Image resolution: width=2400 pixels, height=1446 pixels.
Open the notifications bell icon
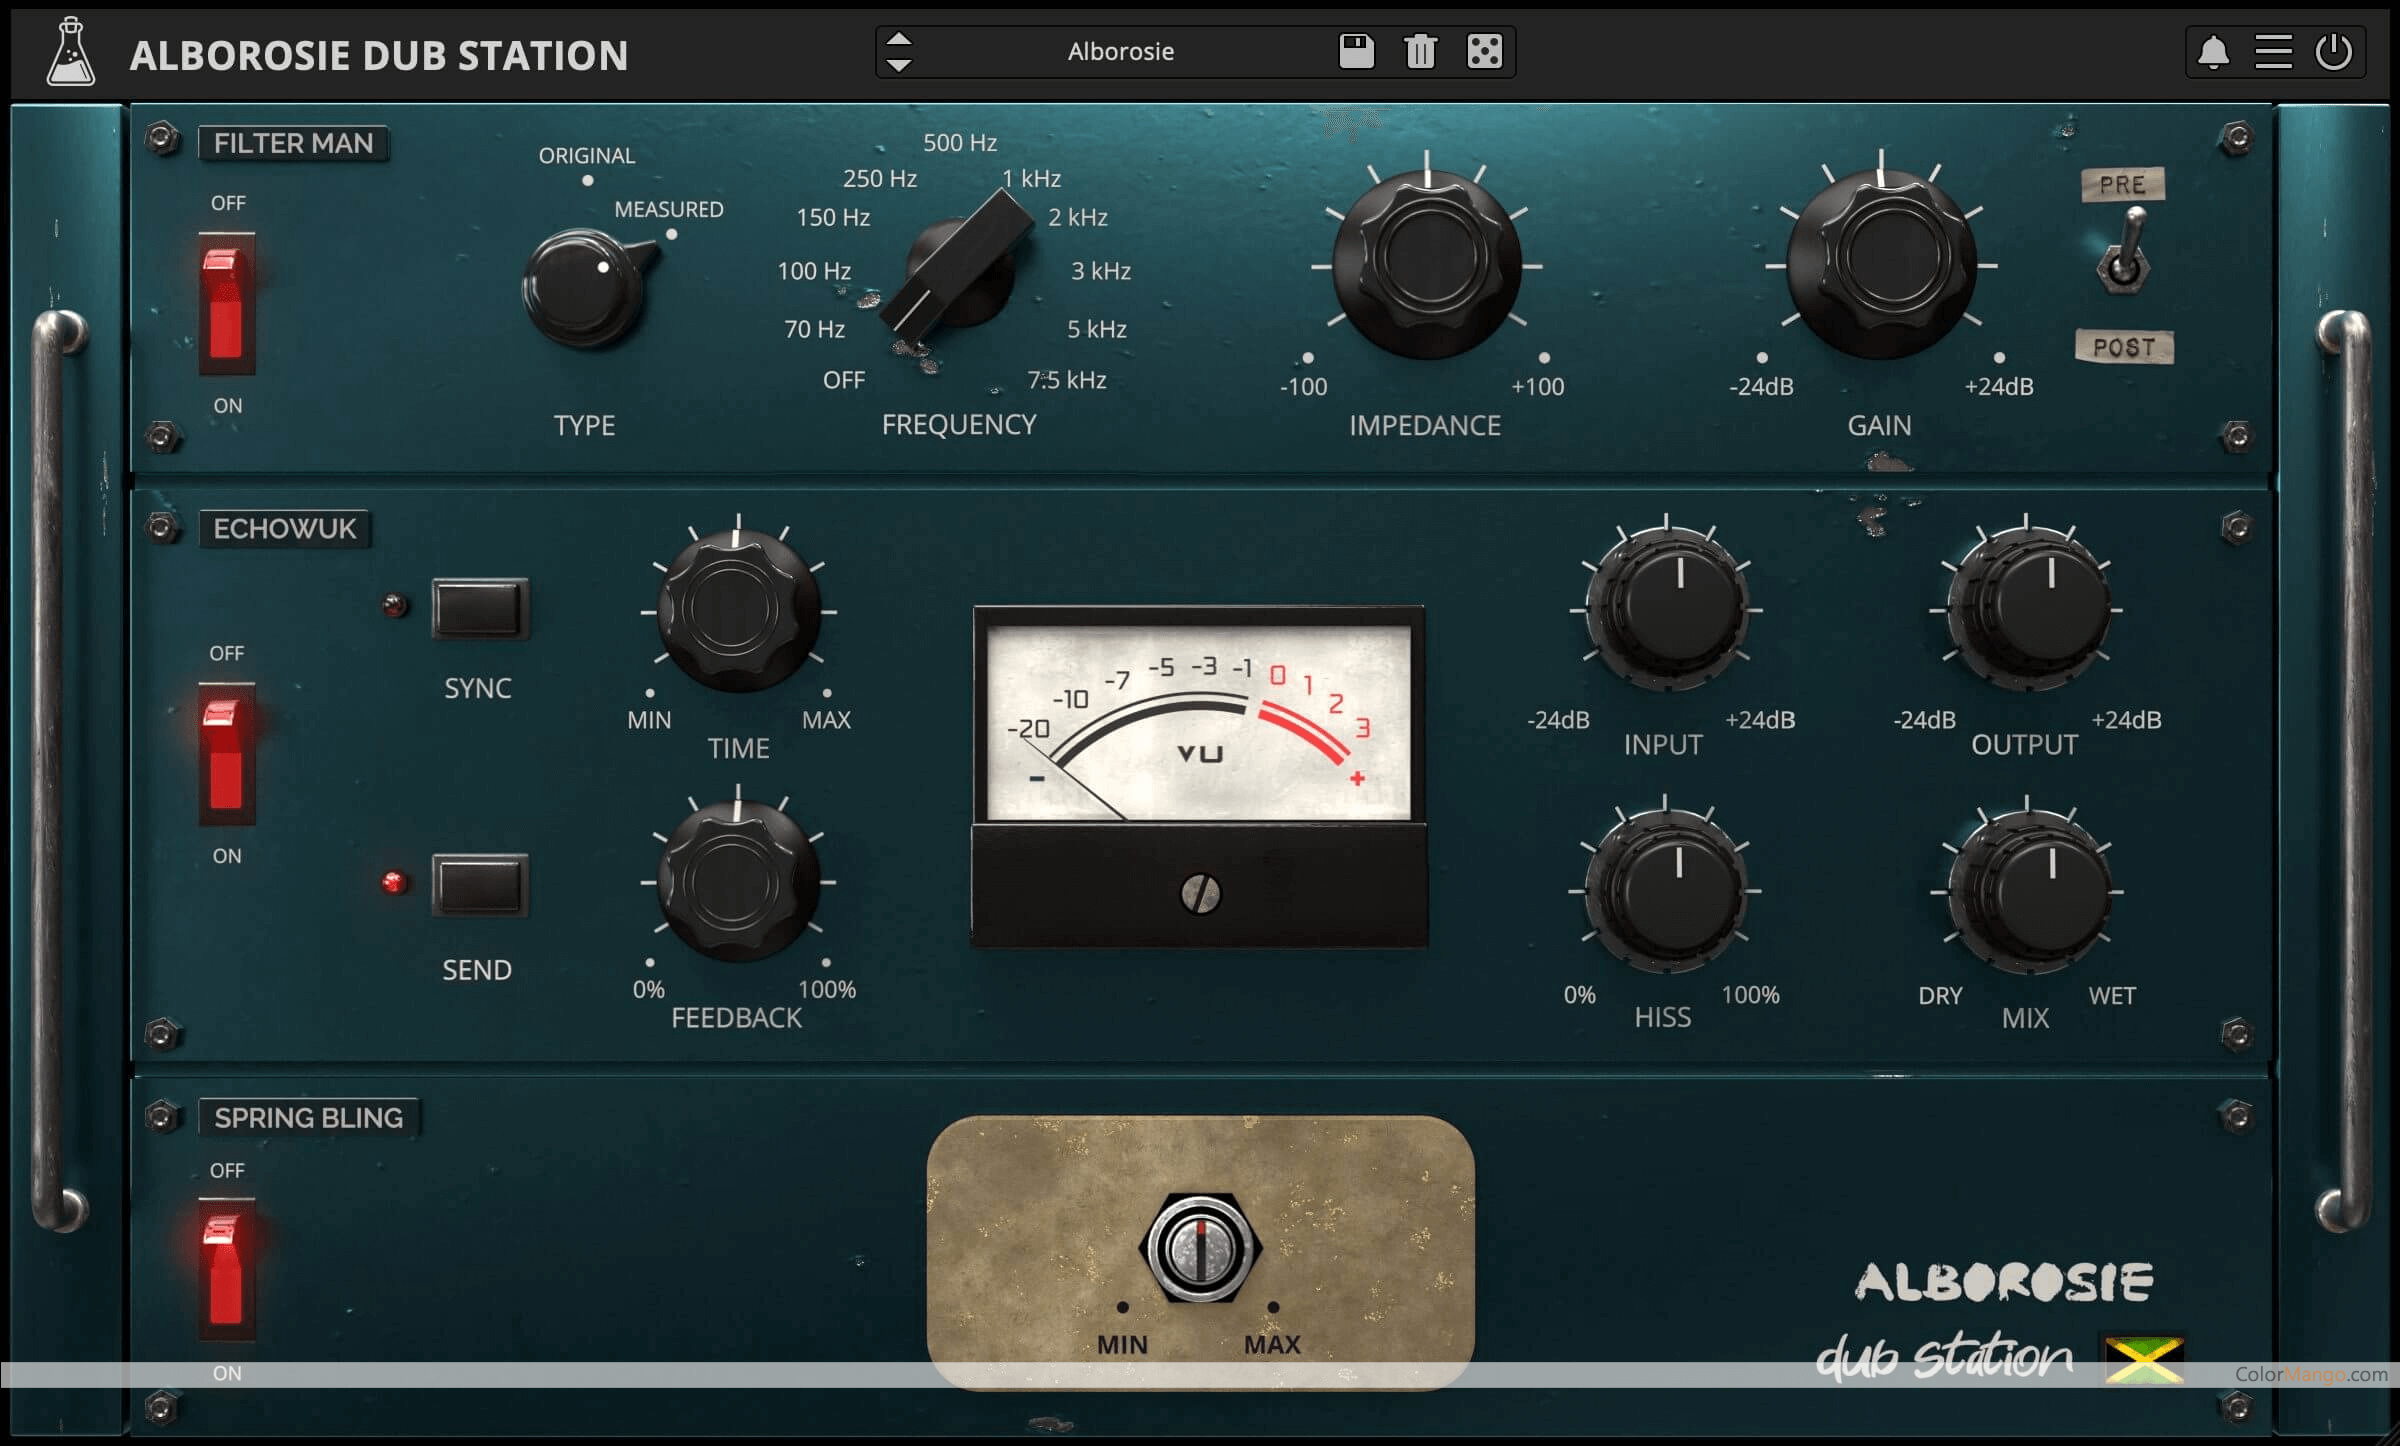2213,52
